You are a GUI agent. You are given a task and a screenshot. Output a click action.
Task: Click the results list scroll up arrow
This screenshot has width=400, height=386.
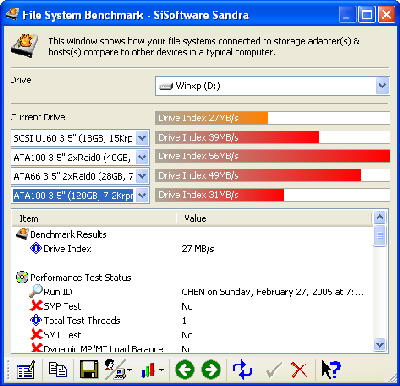pos(380,217)
